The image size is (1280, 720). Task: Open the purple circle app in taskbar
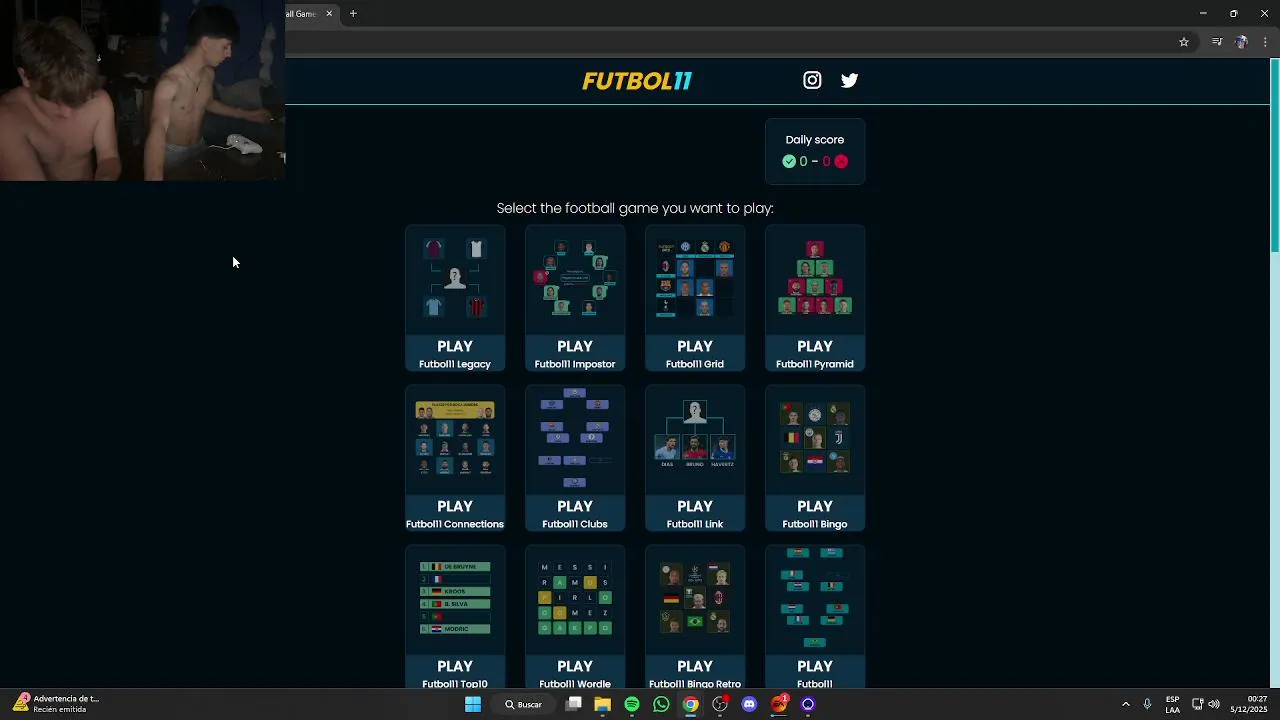tap(808, 704)
